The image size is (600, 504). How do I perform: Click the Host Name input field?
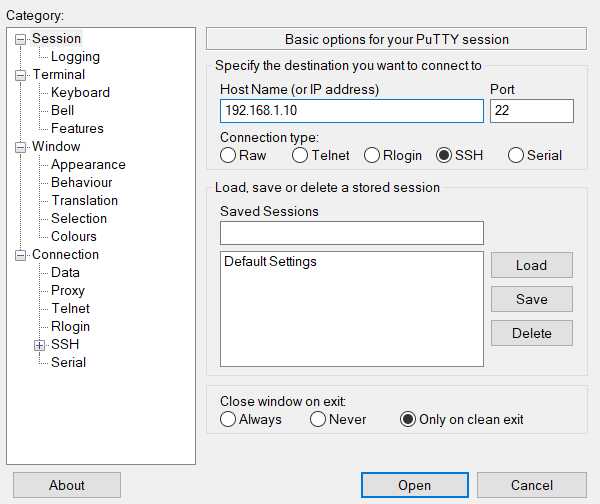(x=352, y=111)
